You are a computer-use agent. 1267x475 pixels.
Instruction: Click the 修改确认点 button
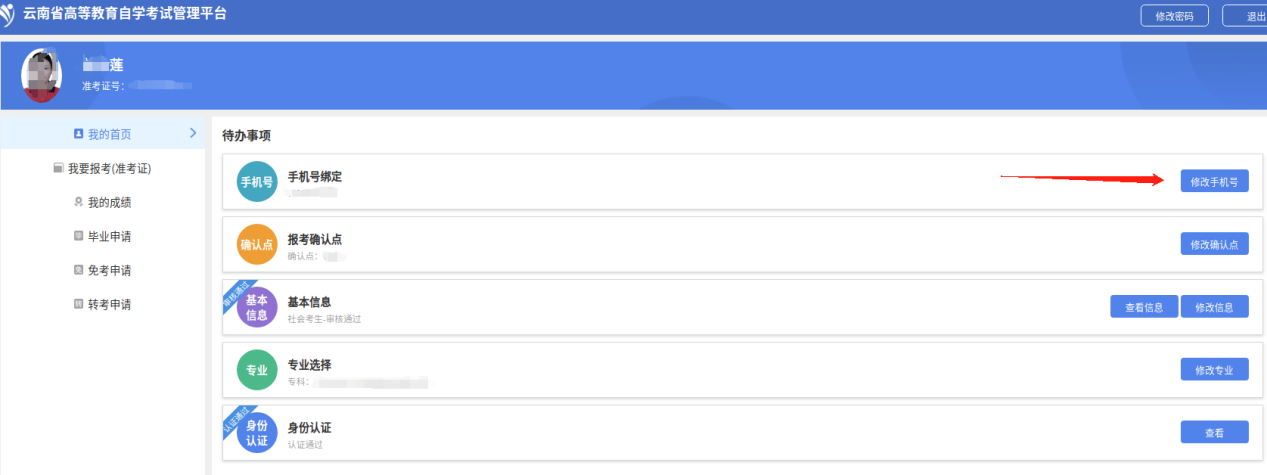click(1214, 244)
